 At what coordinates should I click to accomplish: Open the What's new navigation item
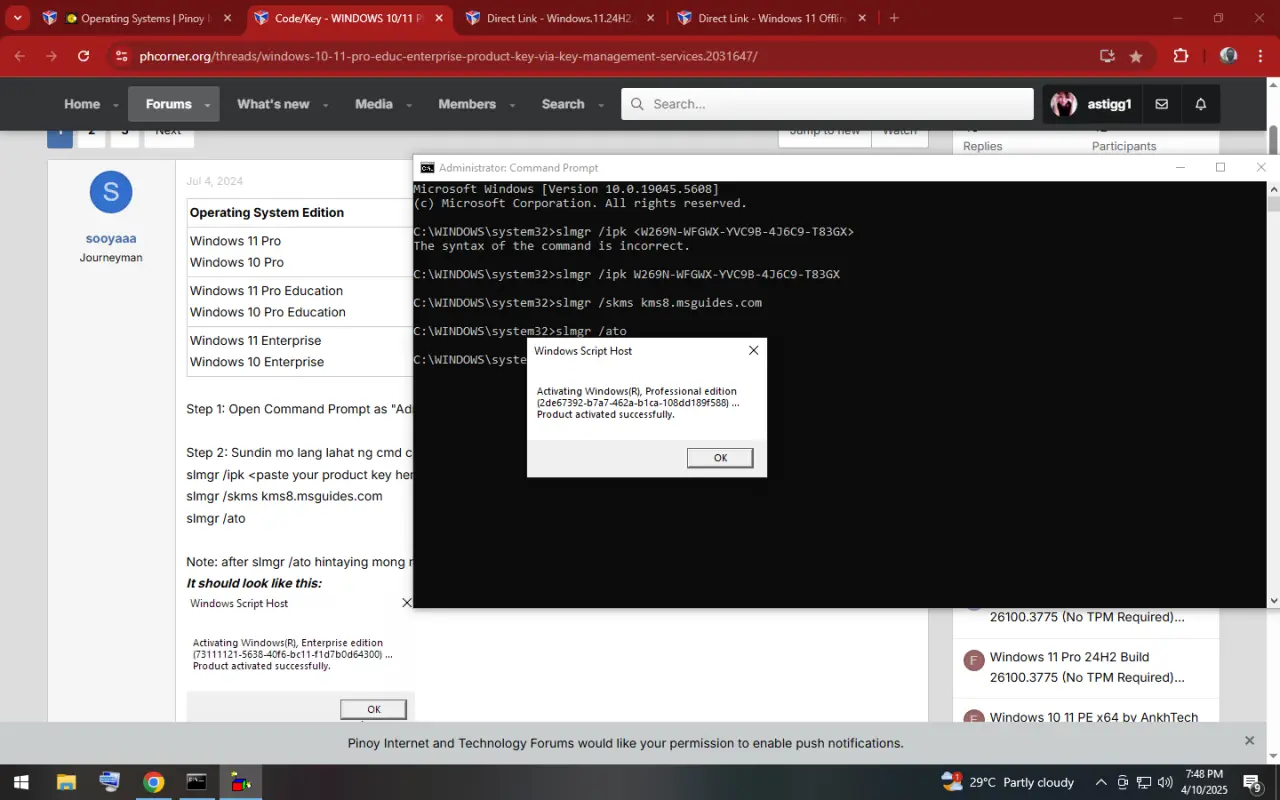273,104
